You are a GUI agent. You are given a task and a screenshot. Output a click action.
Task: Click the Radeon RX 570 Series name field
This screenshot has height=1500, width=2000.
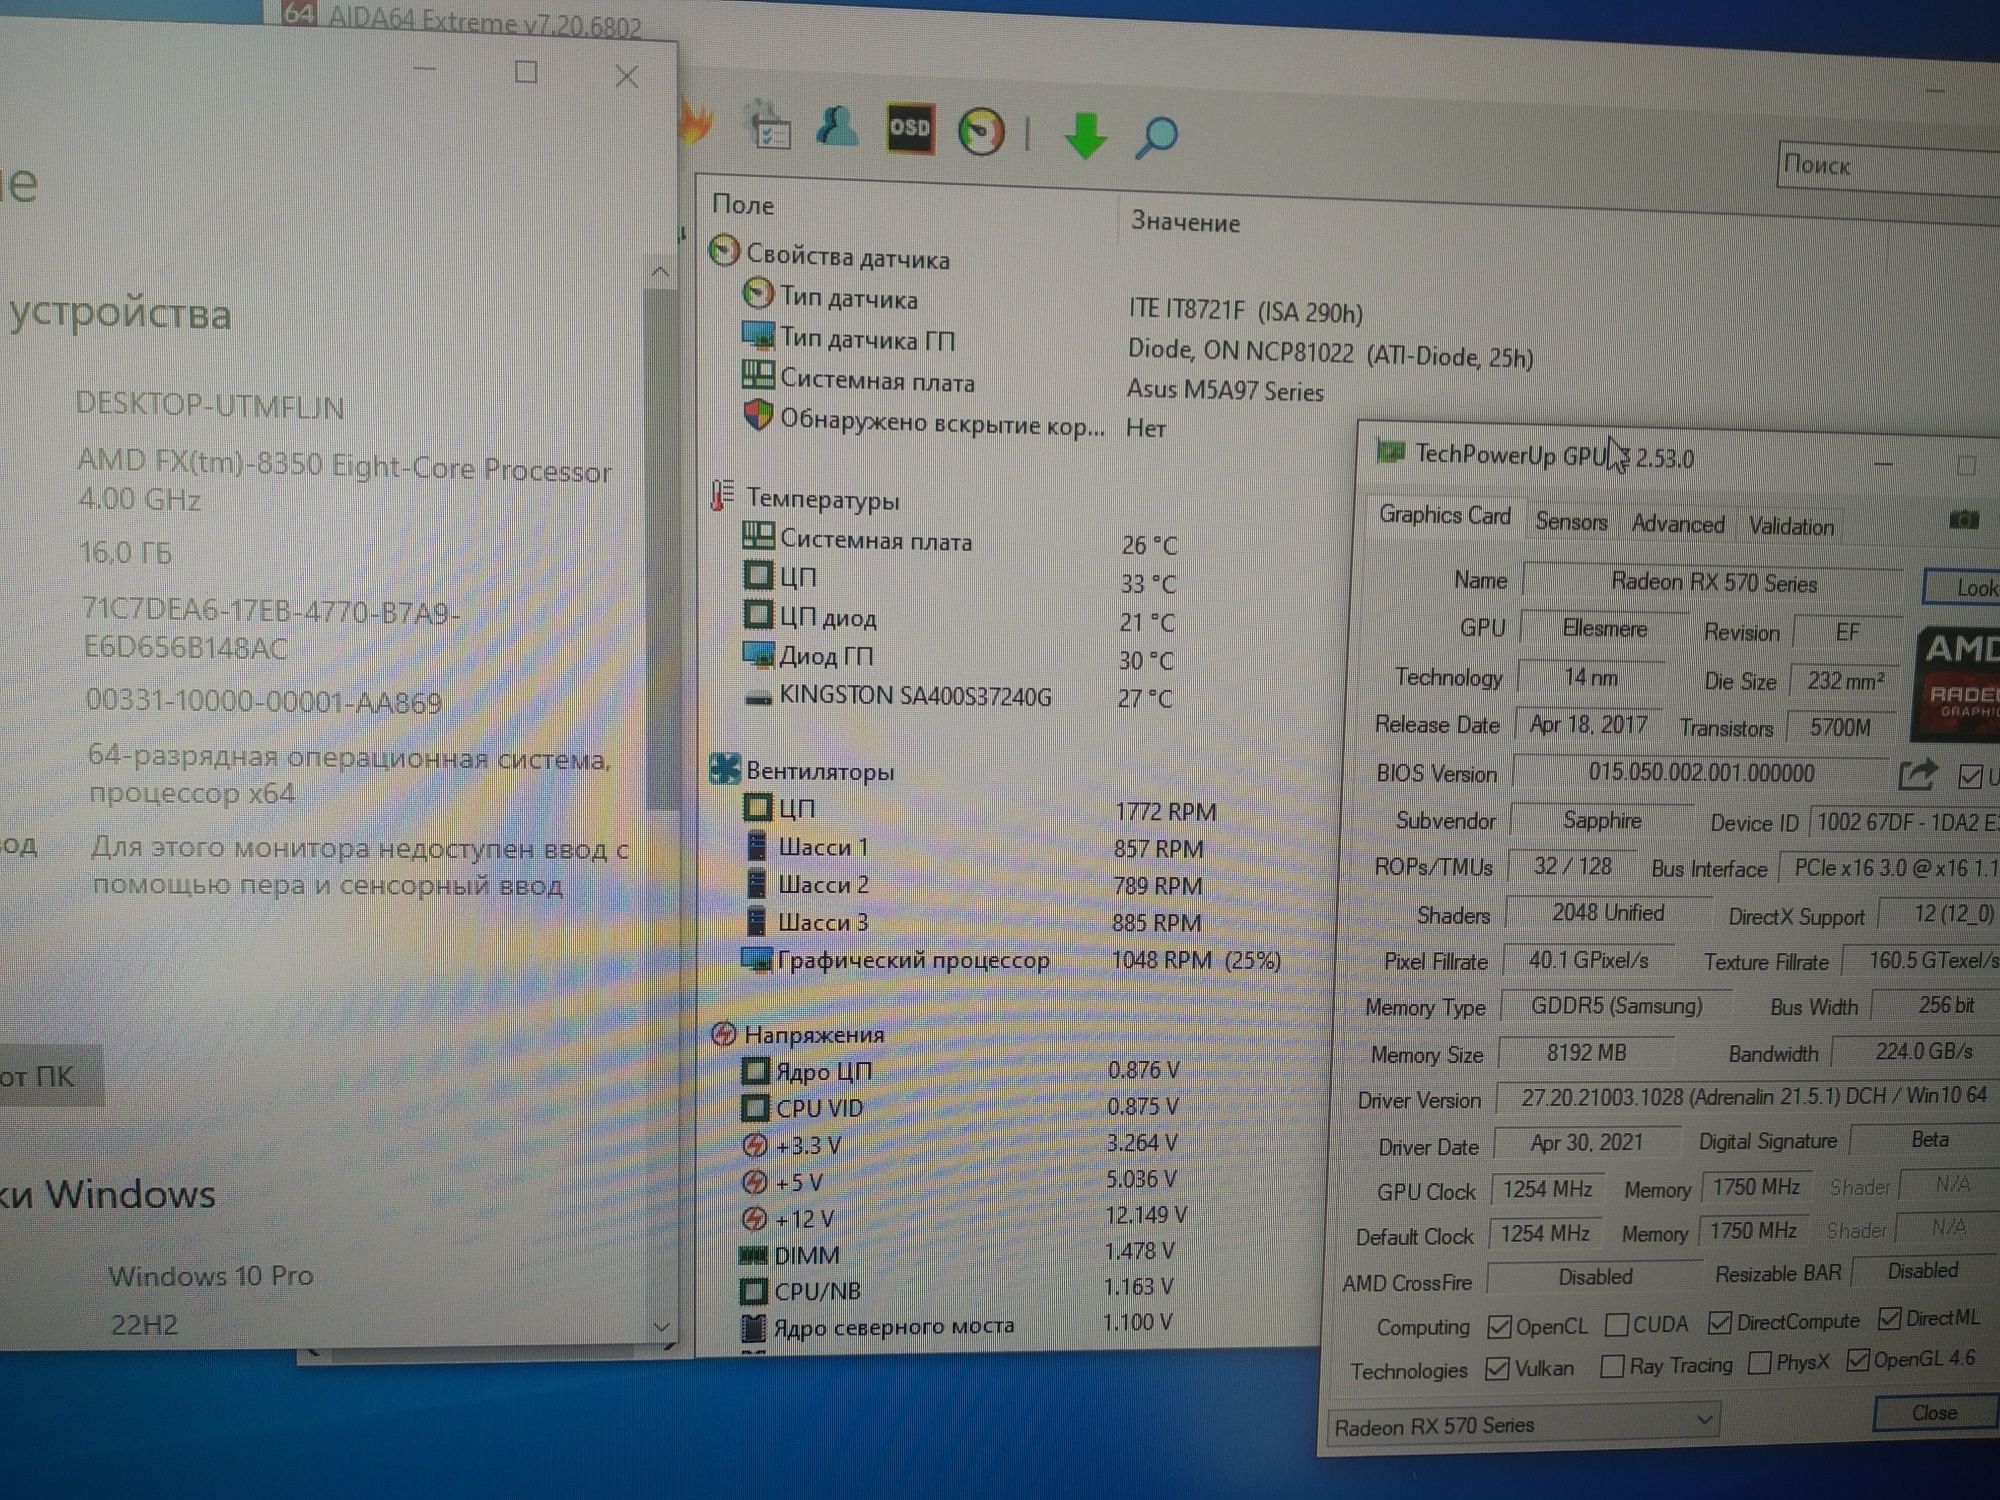1712,583
